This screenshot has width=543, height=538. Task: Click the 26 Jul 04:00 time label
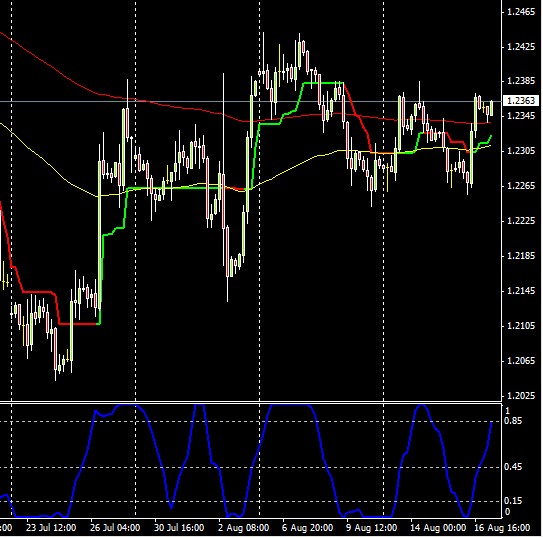[115, 528]
